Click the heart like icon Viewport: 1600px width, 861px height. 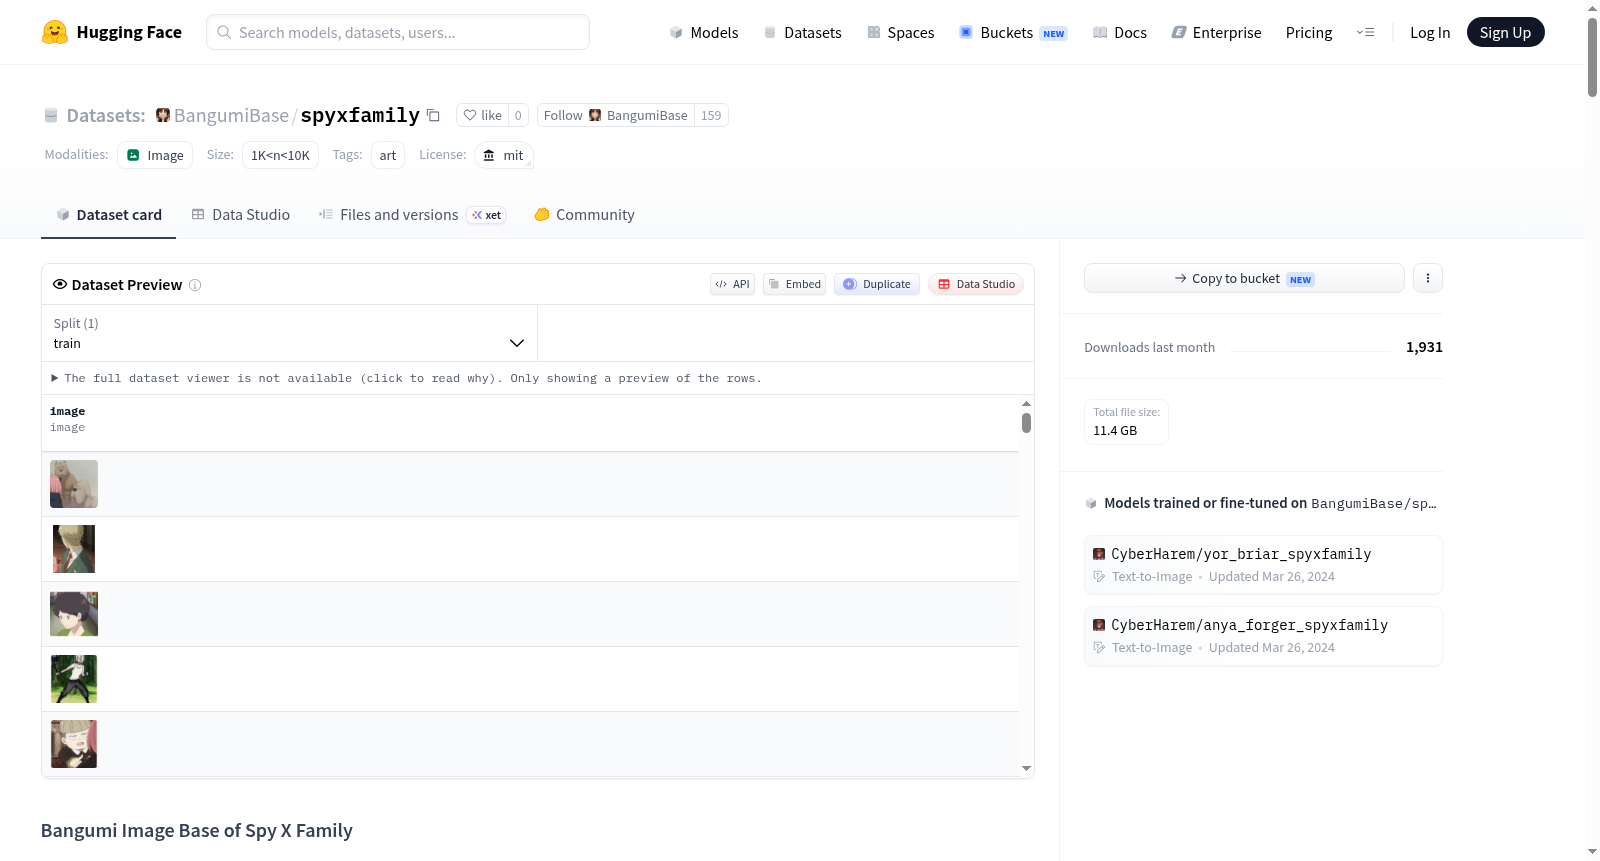pyautogui.click(x=470, y=115)
